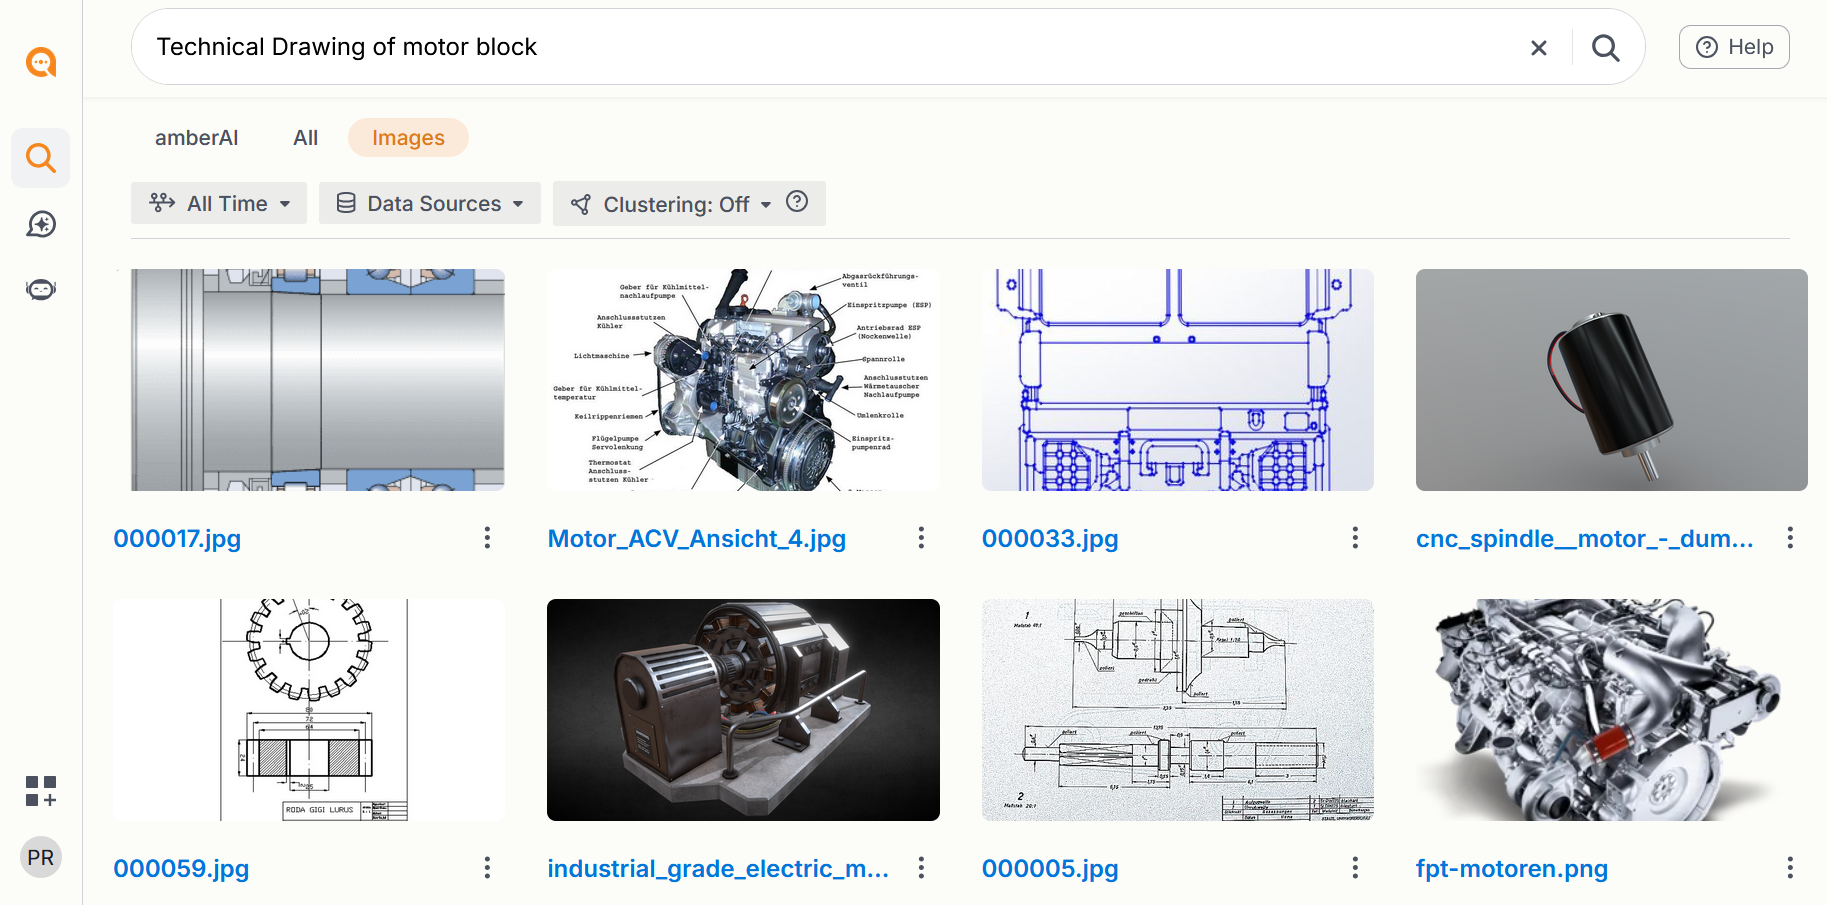Screen dimensions: 1827x905
Task: Click the amberSearch logo icon
Action: [x=41, y=62]
